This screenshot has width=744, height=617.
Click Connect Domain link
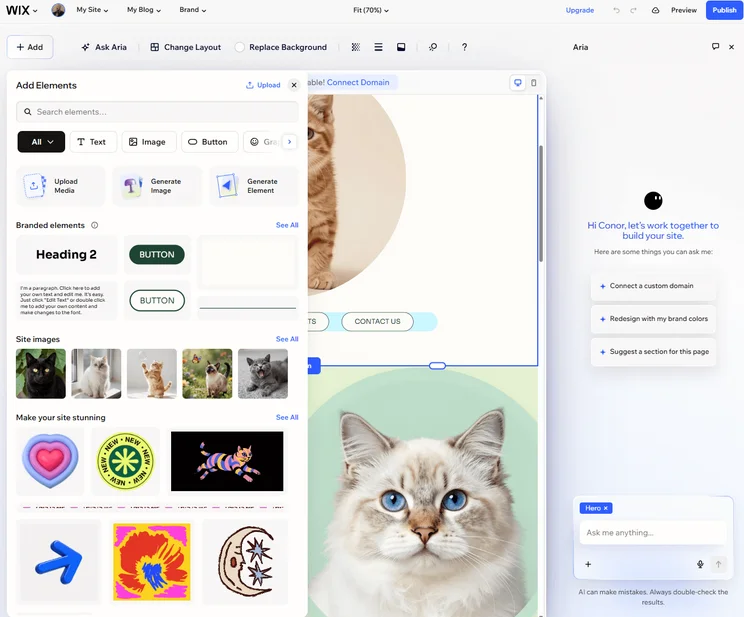(x=358, y=82)
